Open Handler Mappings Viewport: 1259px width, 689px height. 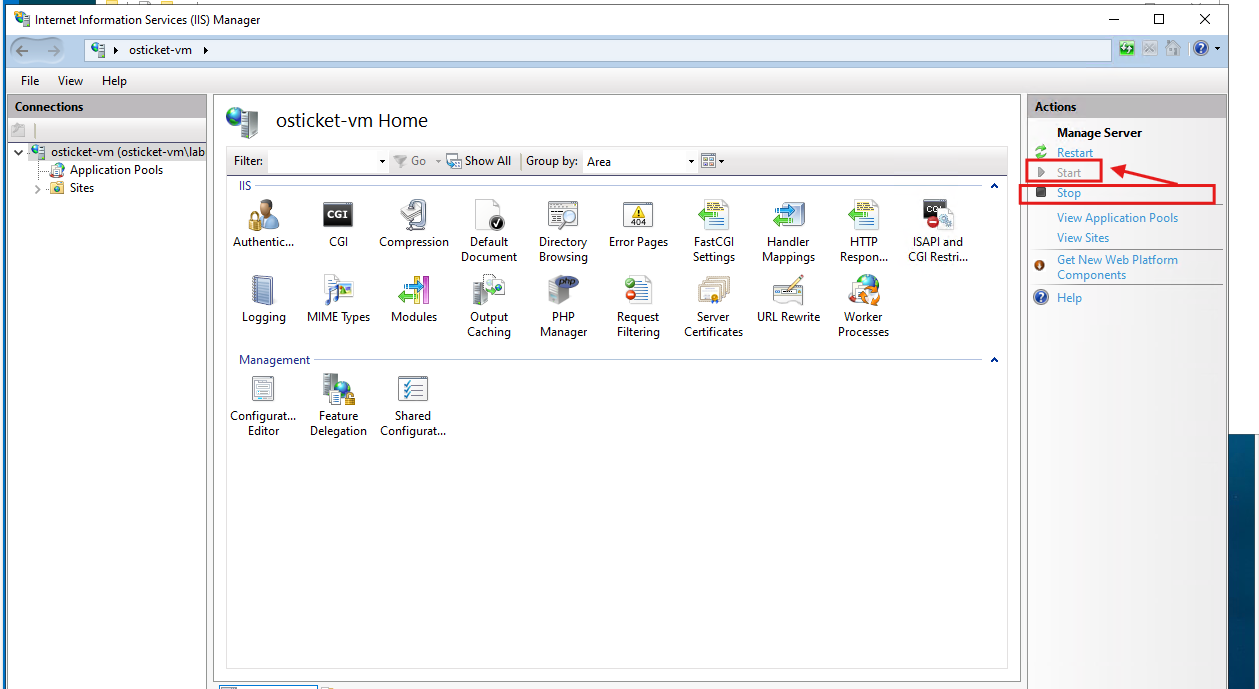click(788, 231)
